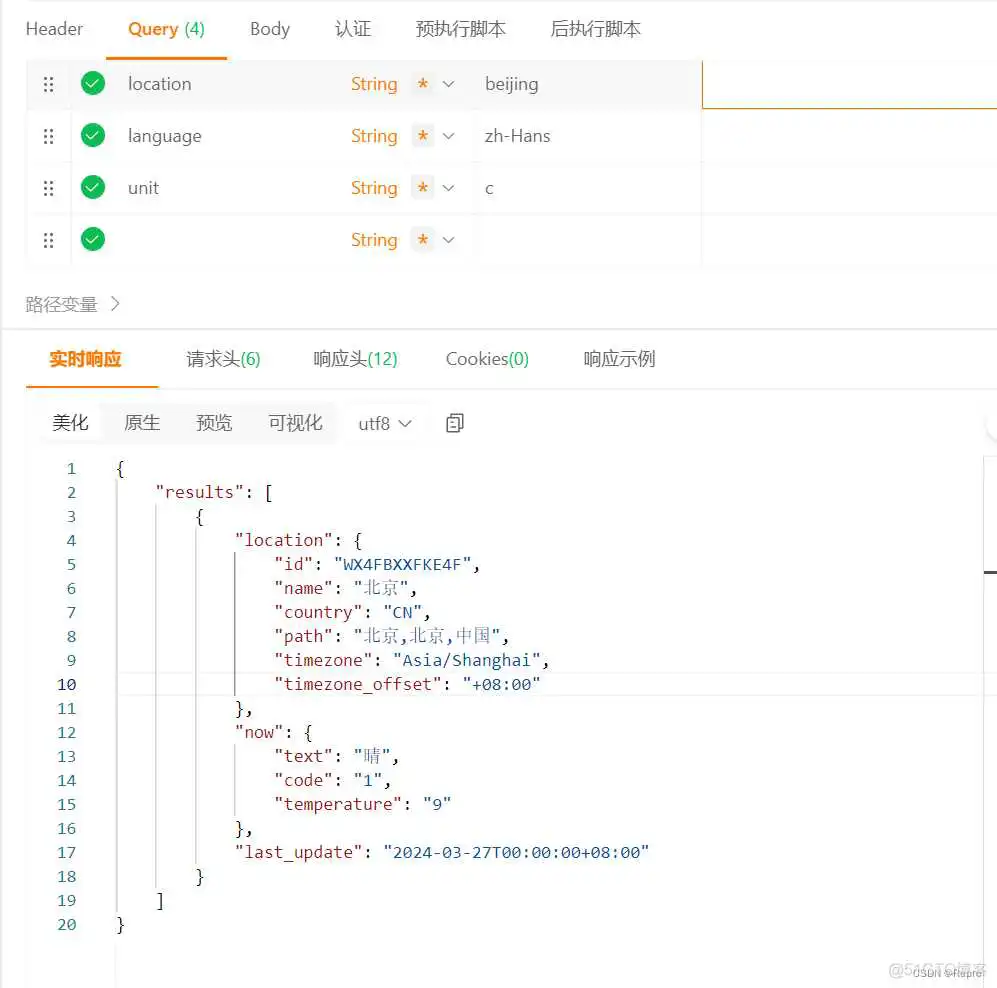Click the "timezone_offset" key on line 10
997x988 pixels.
click(358, 685)
